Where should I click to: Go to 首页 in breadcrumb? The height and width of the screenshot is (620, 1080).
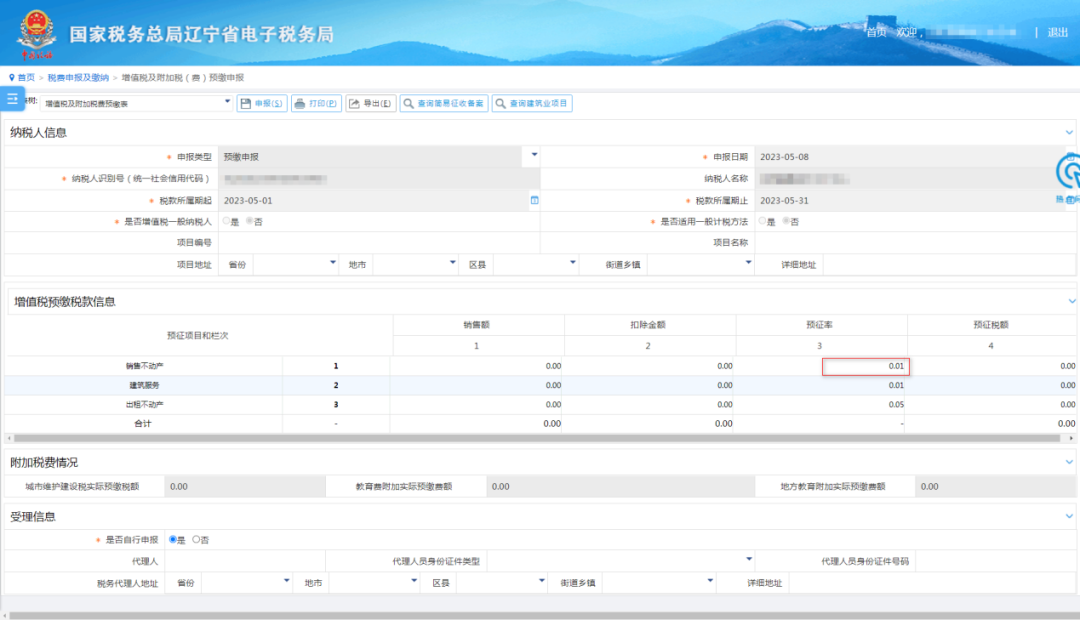click(24, 77)
